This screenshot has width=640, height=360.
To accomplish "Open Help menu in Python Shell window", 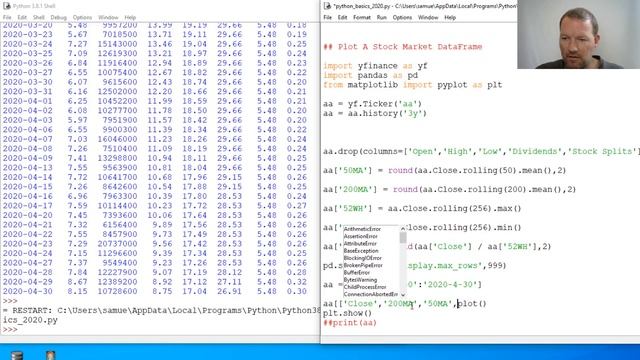I will pos(130,18).
